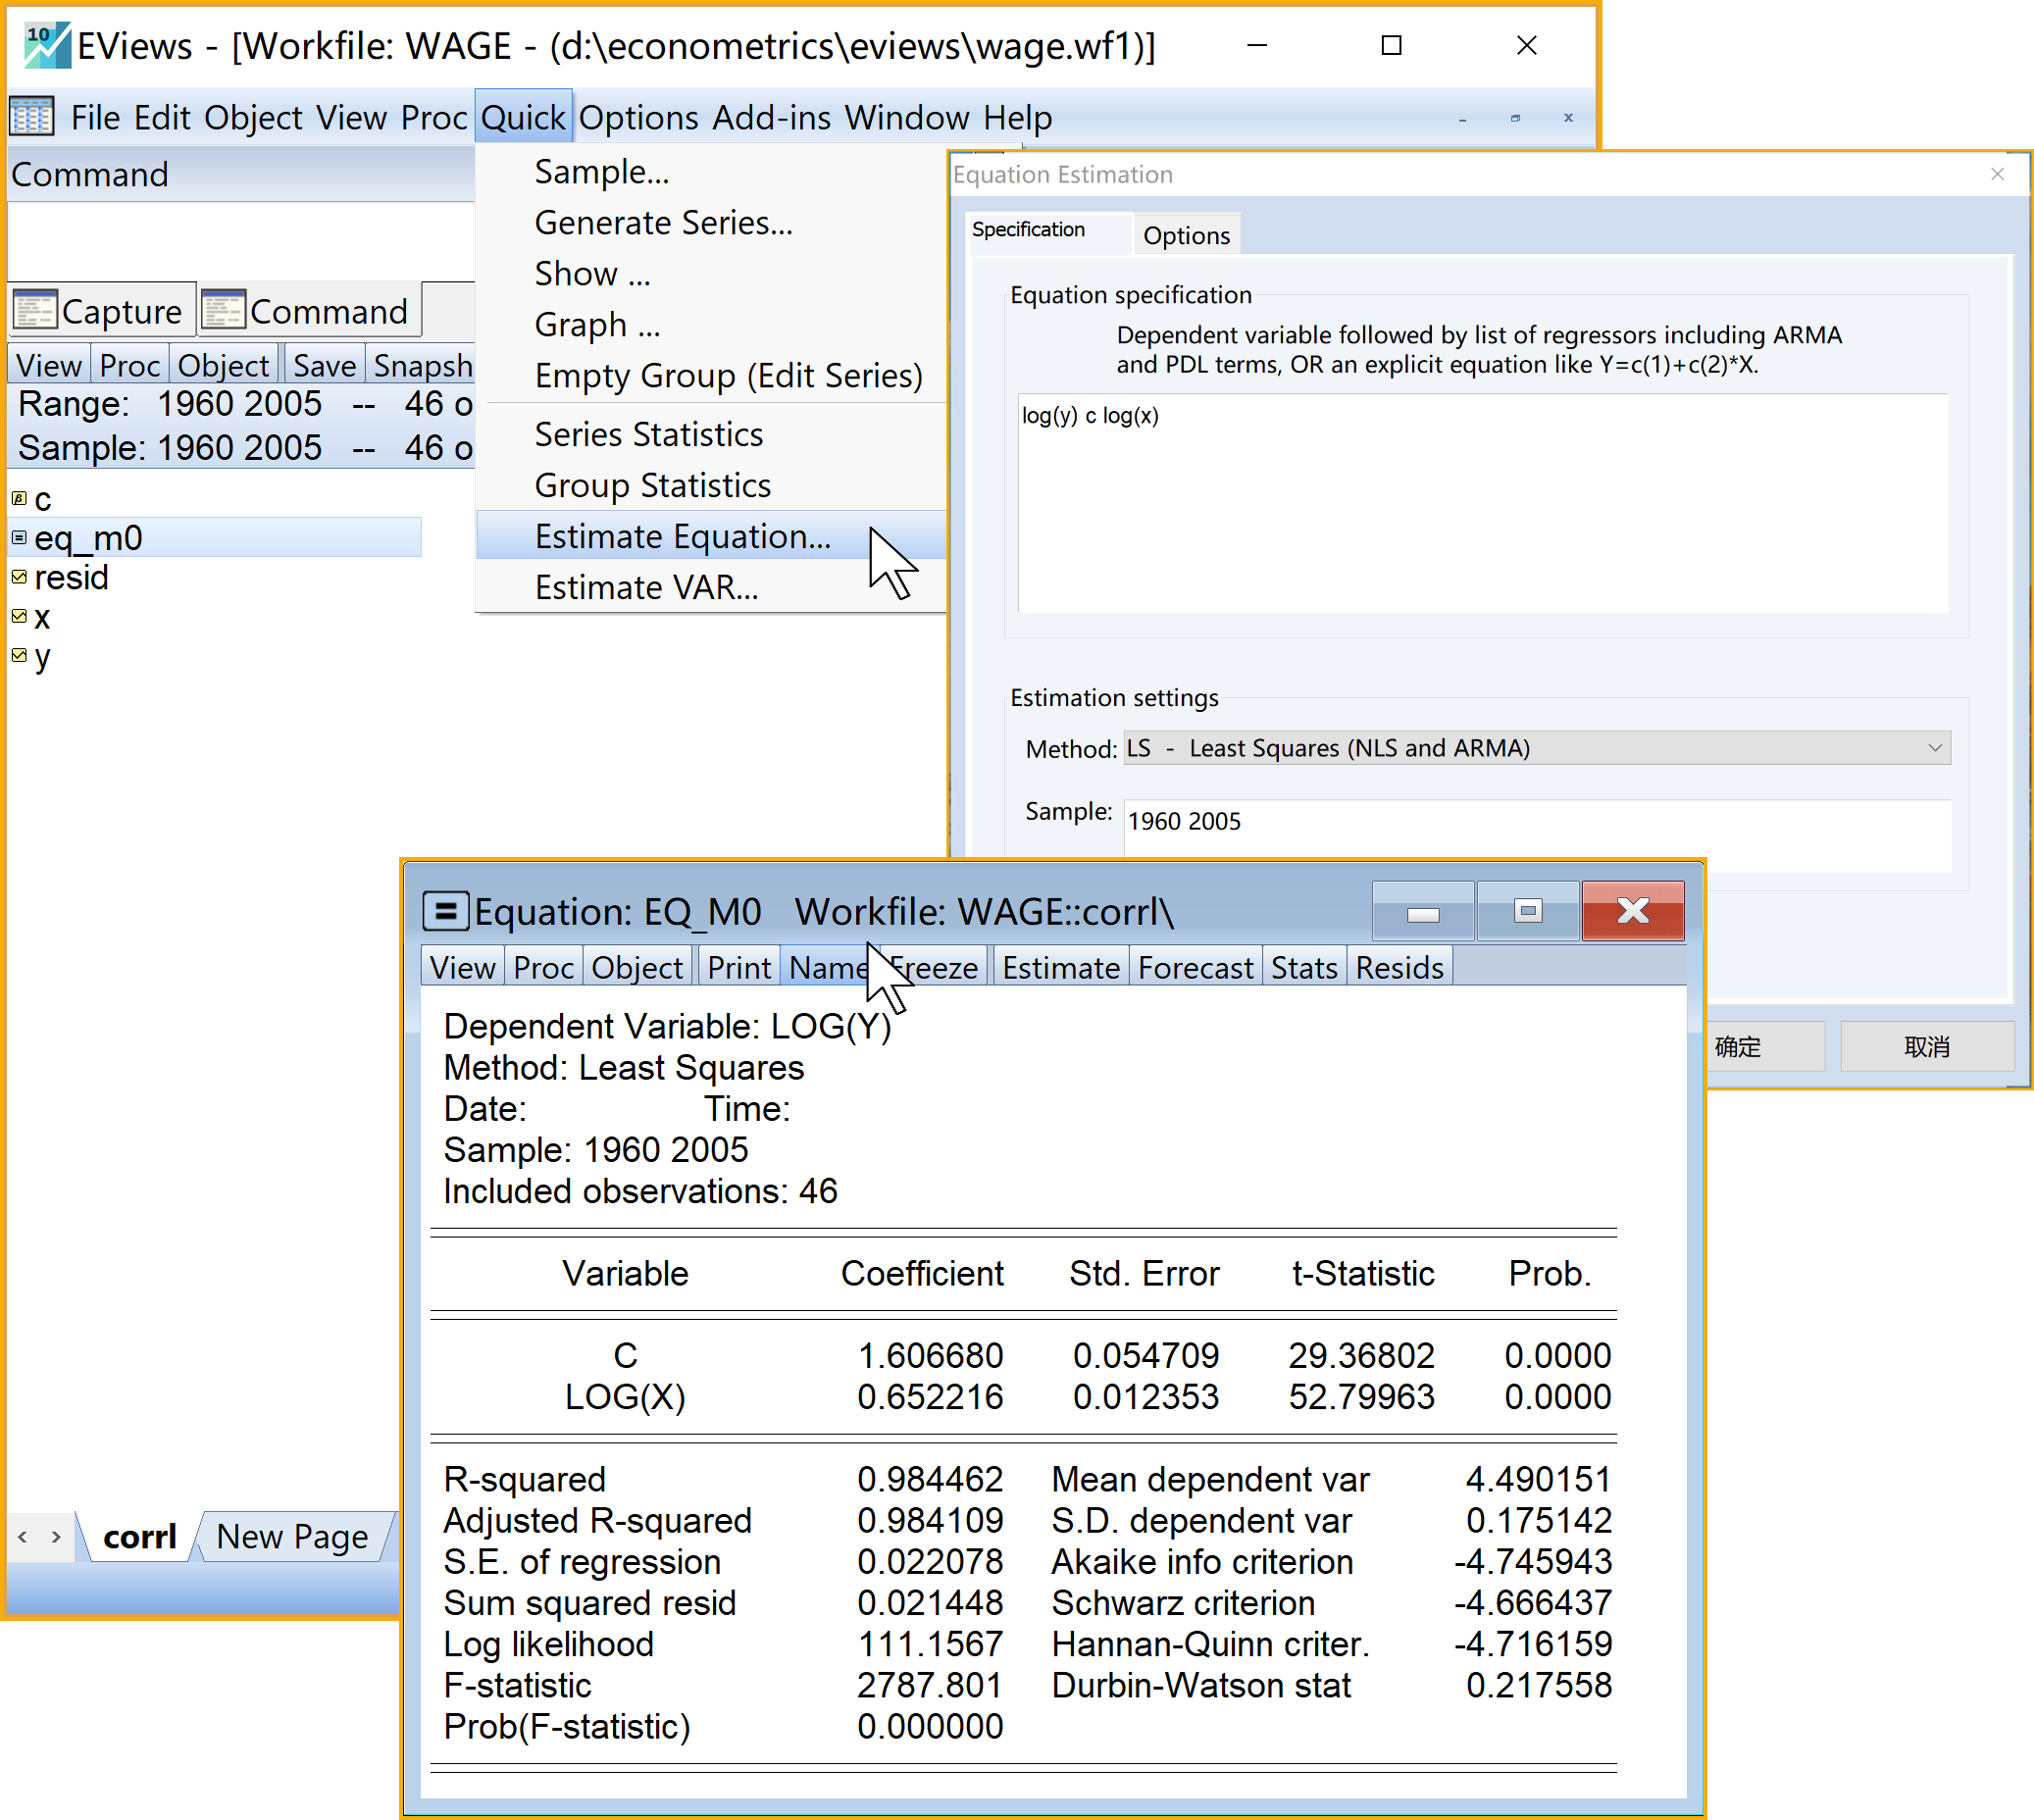This screenshot has height=1820, width=2034.
Task: Choose Estimate VAR... from the Quick menu
Action: pos(646,588)
